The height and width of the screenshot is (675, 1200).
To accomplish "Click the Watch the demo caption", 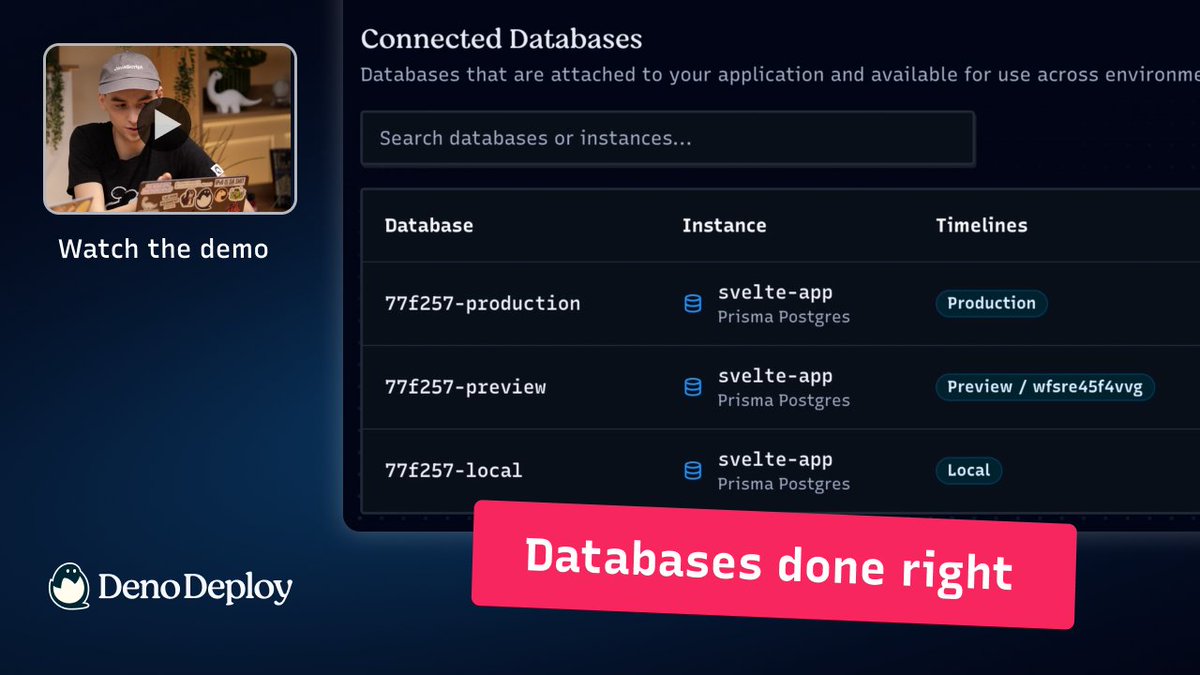I will [x=163, y=248].
